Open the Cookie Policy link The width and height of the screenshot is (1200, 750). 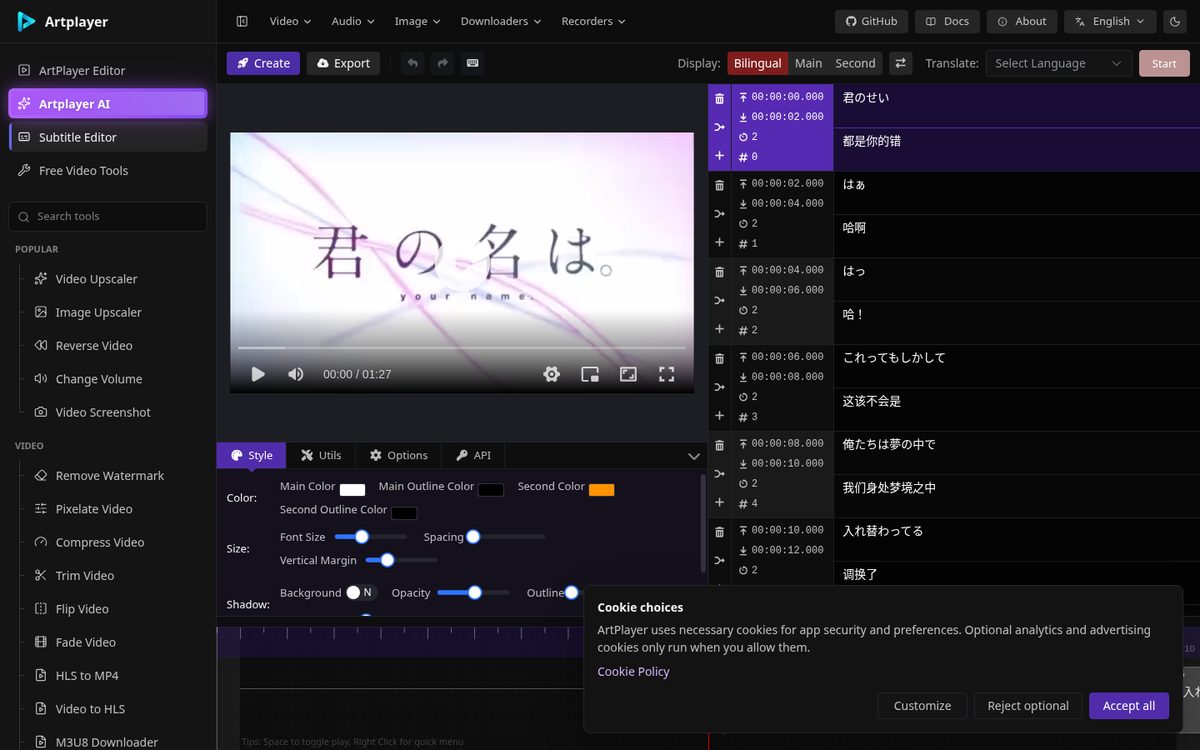coord(633,672)
